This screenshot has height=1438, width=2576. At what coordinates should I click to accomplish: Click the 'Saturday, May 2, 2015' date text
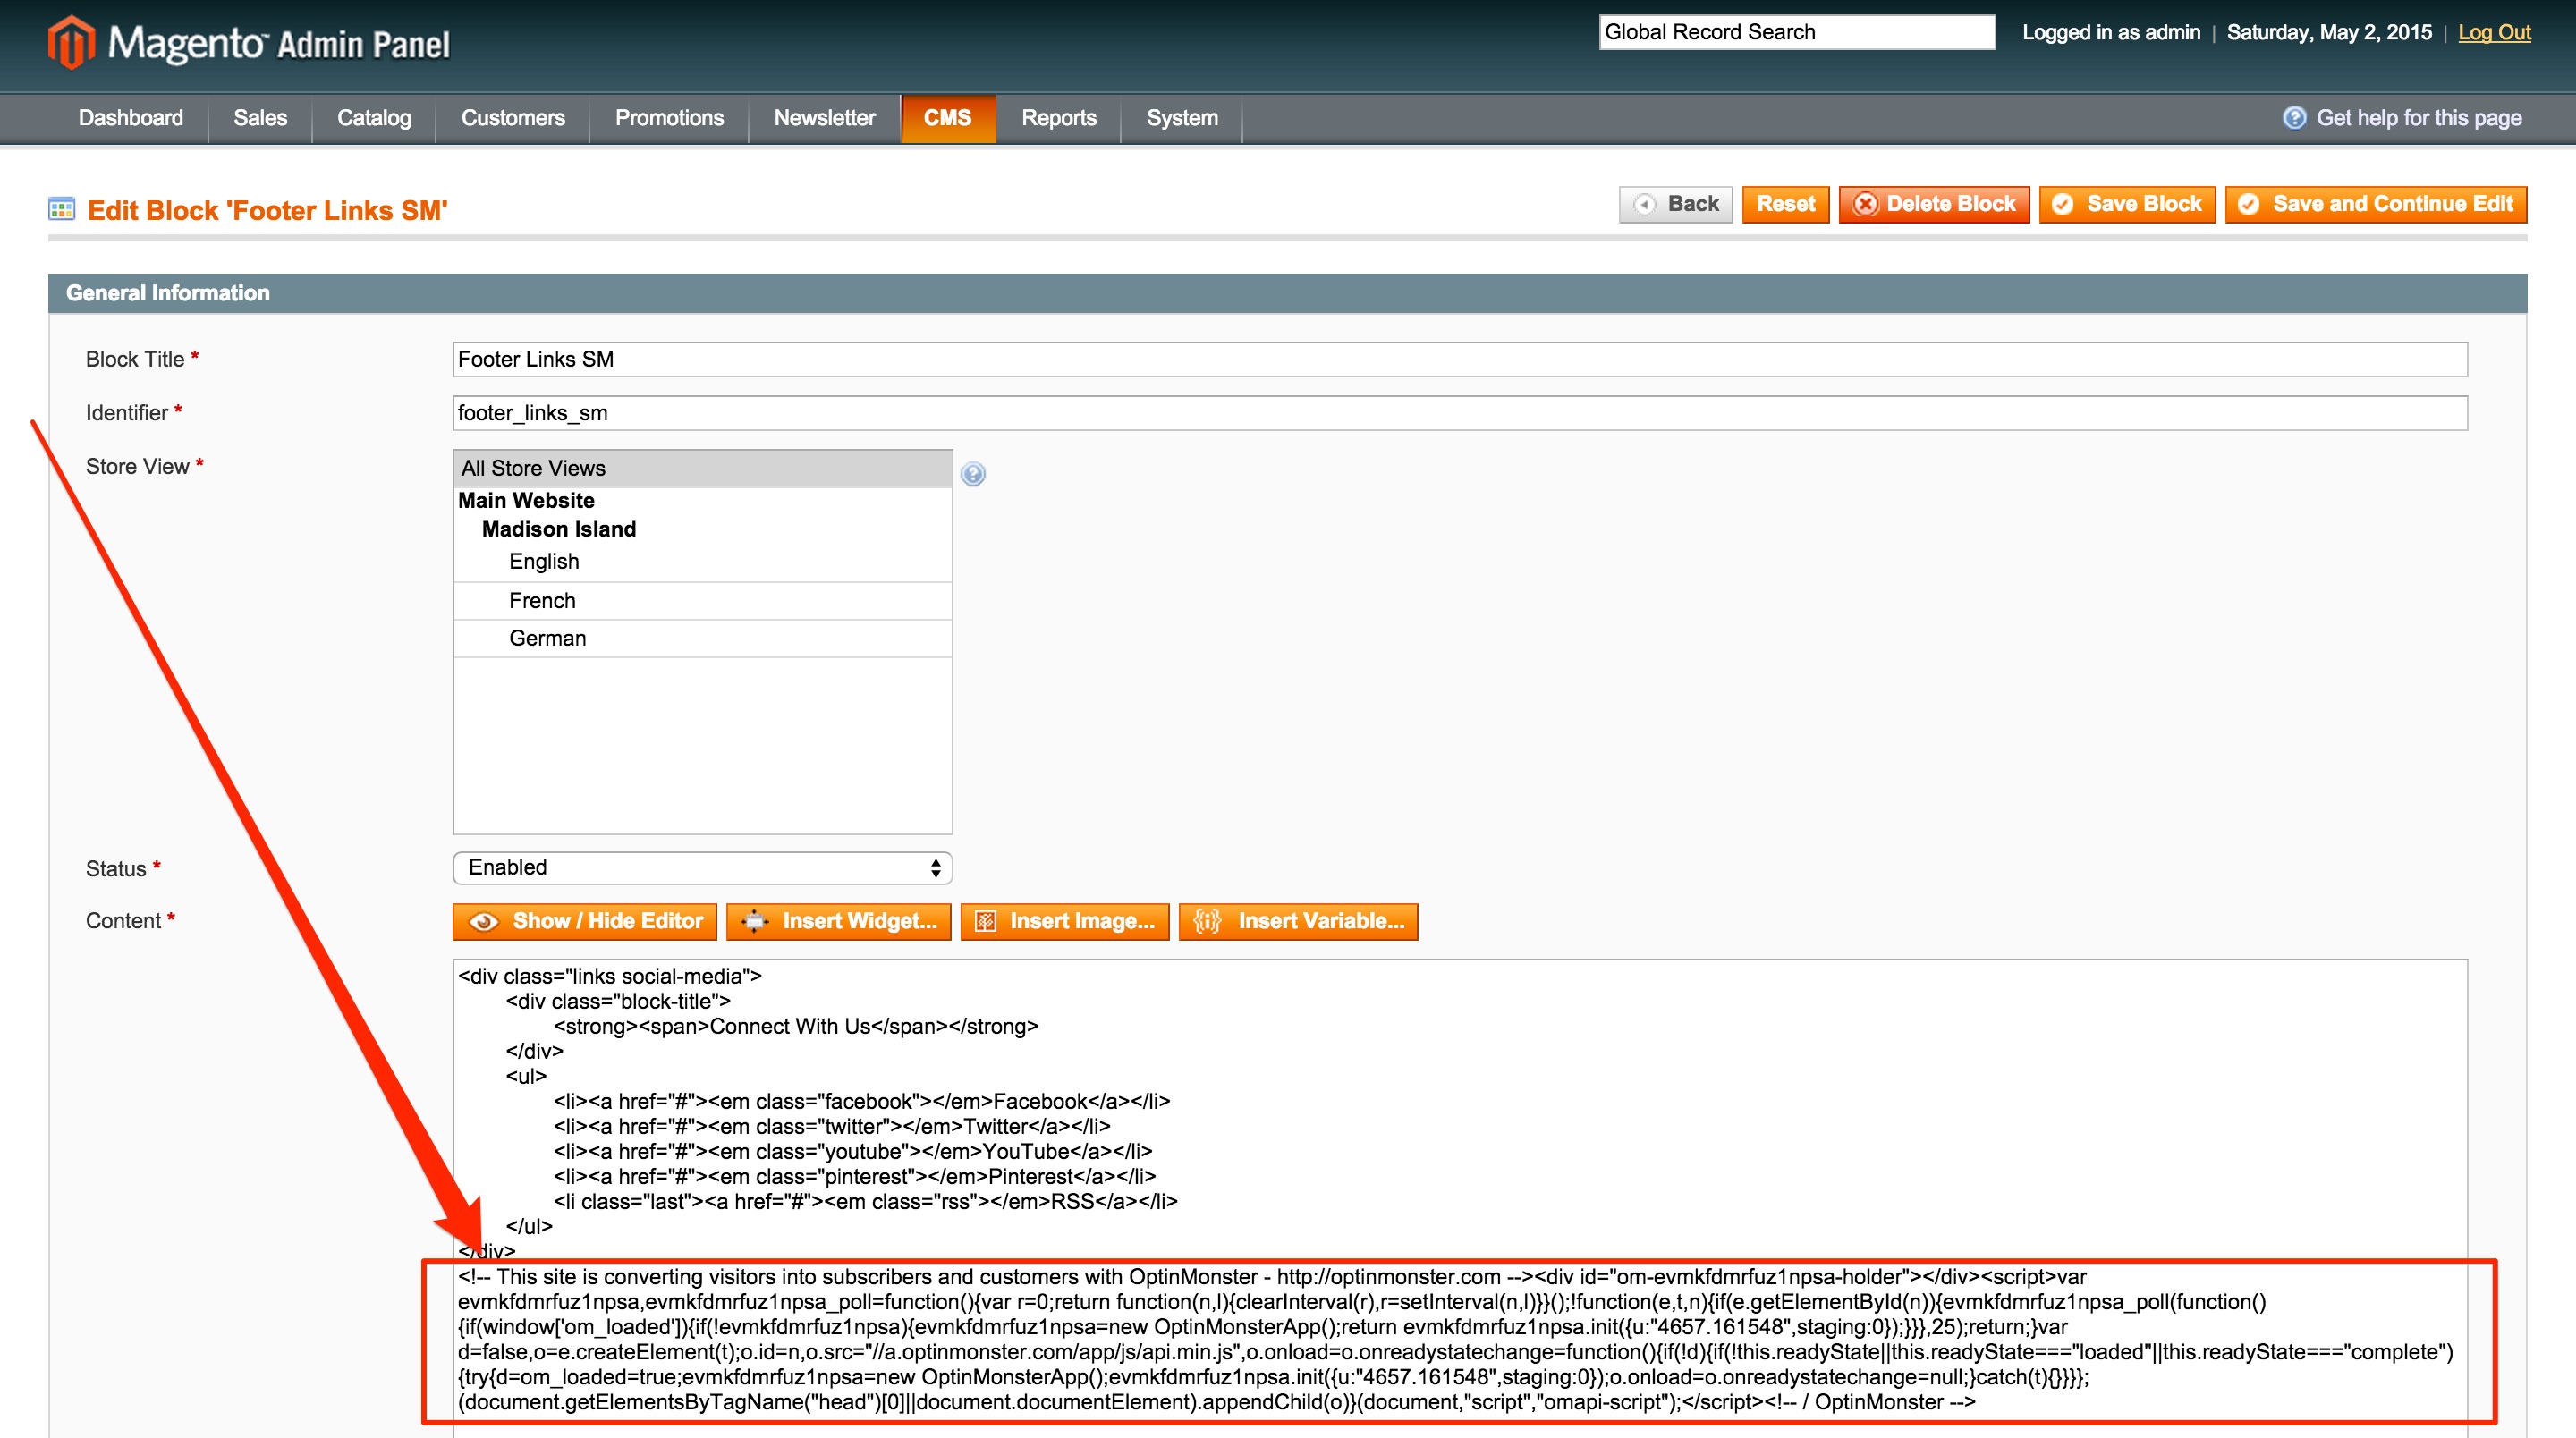[2329, 32]
